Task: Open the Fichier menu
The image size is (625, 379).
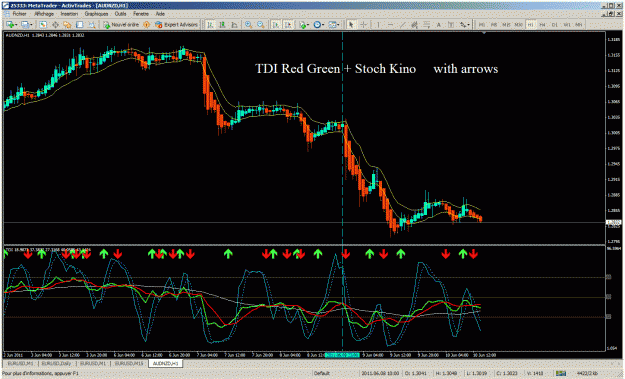Action: [19, 14]
